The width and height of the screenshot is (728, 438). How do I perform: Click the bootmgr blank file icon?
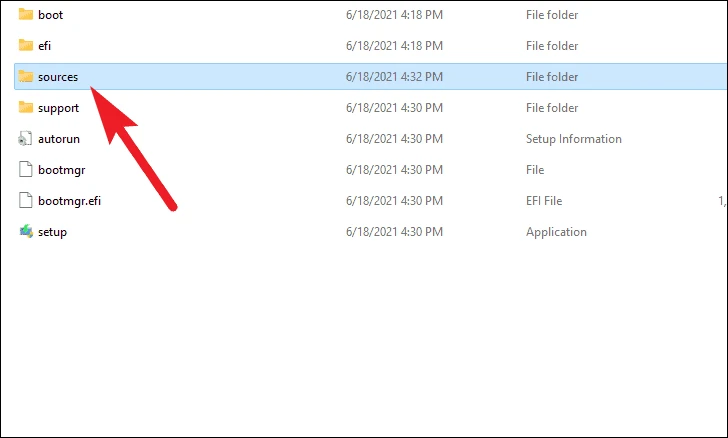[26, 170]
